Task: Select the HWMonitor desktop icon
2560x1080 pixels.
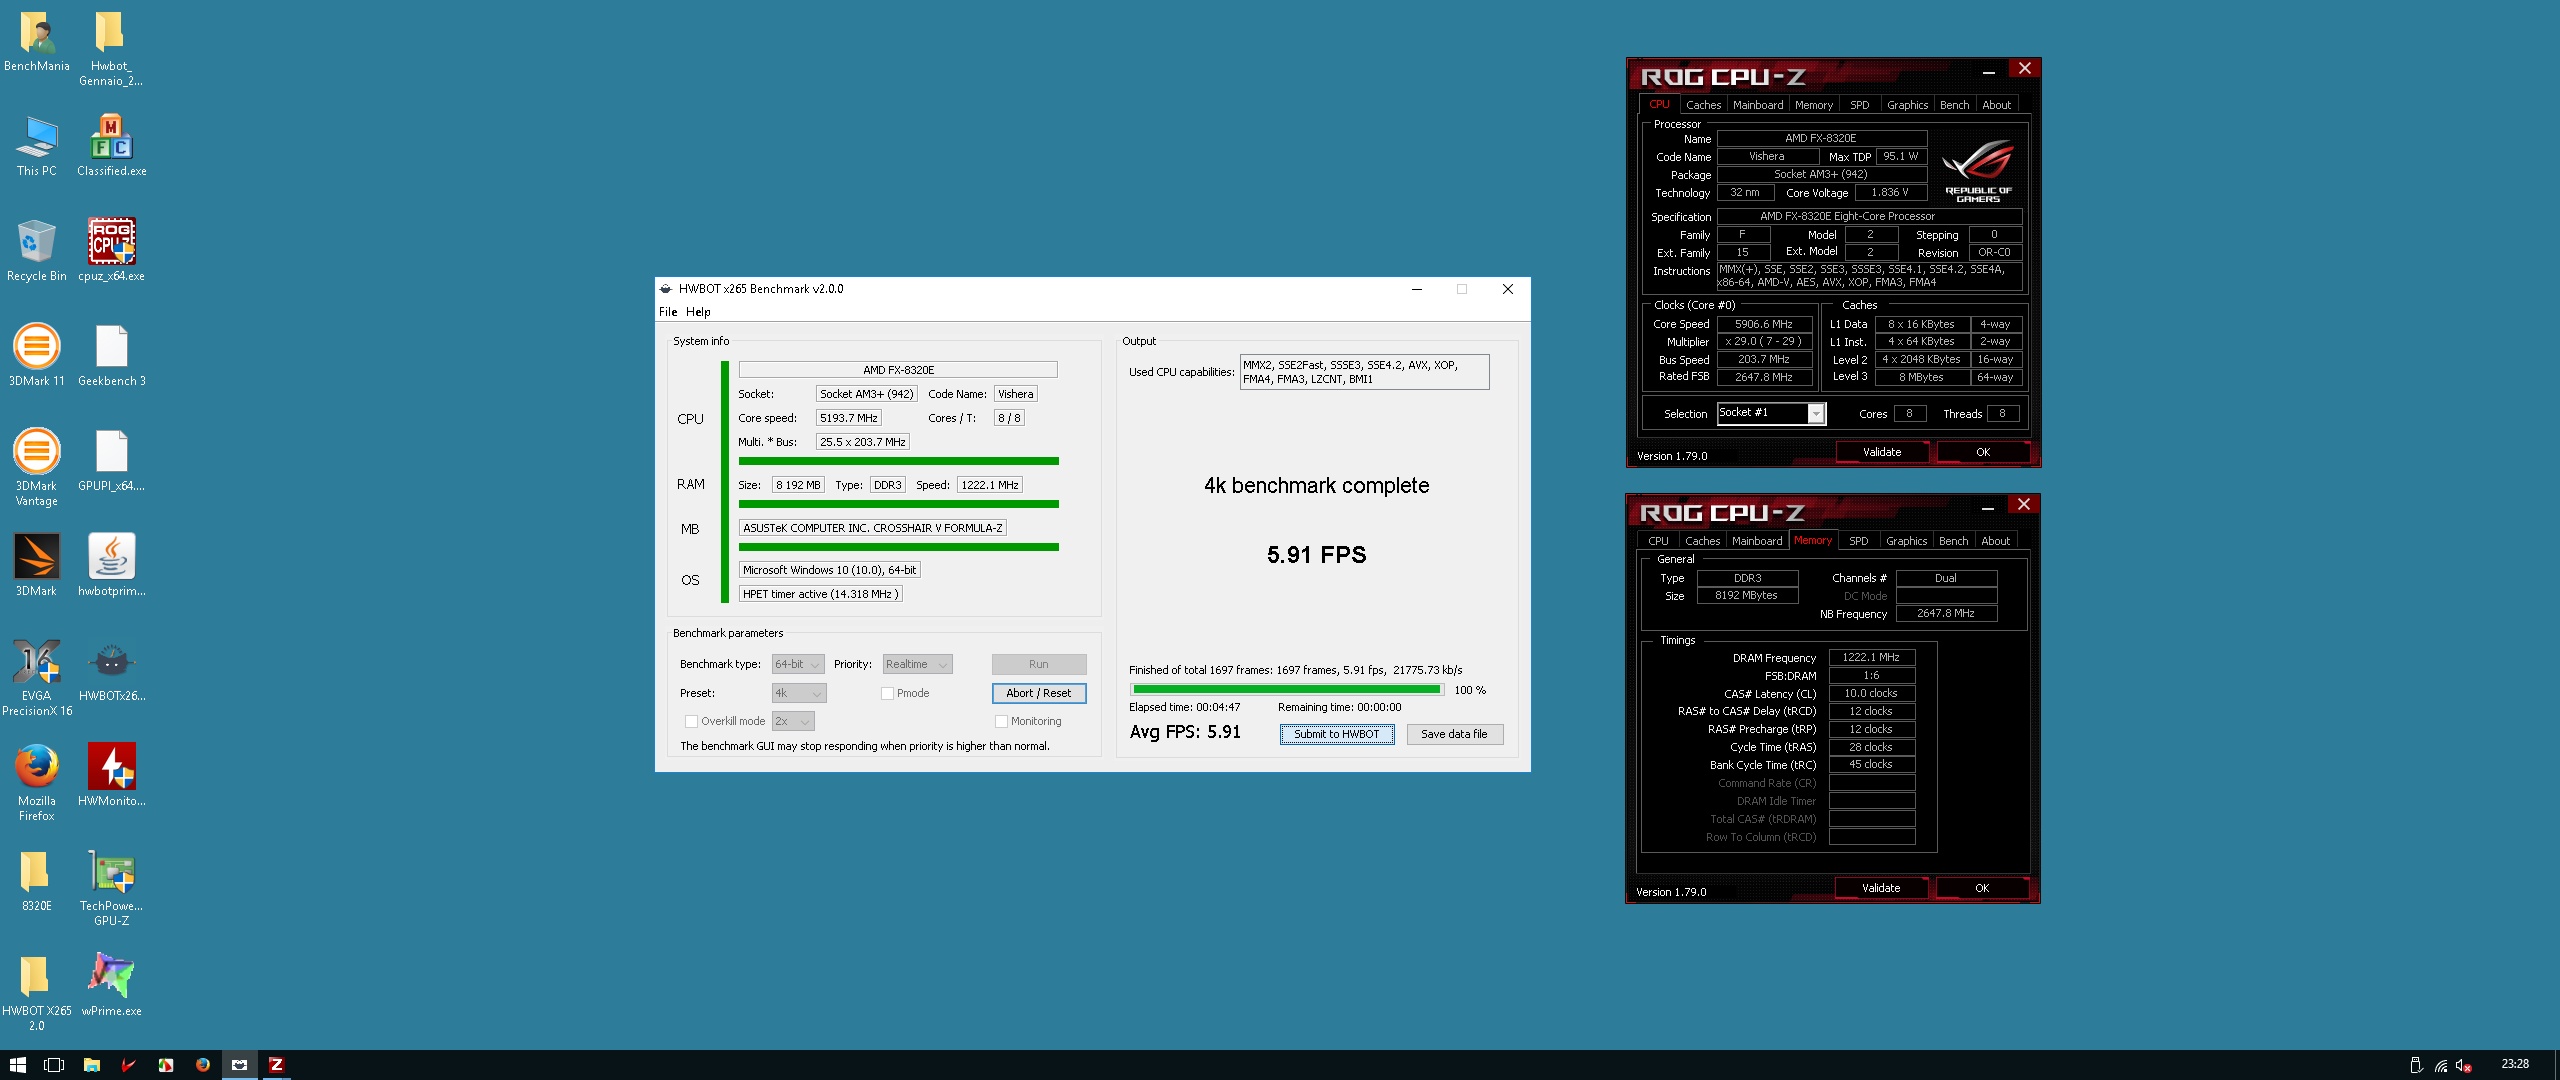Action: tap(111, 777)
